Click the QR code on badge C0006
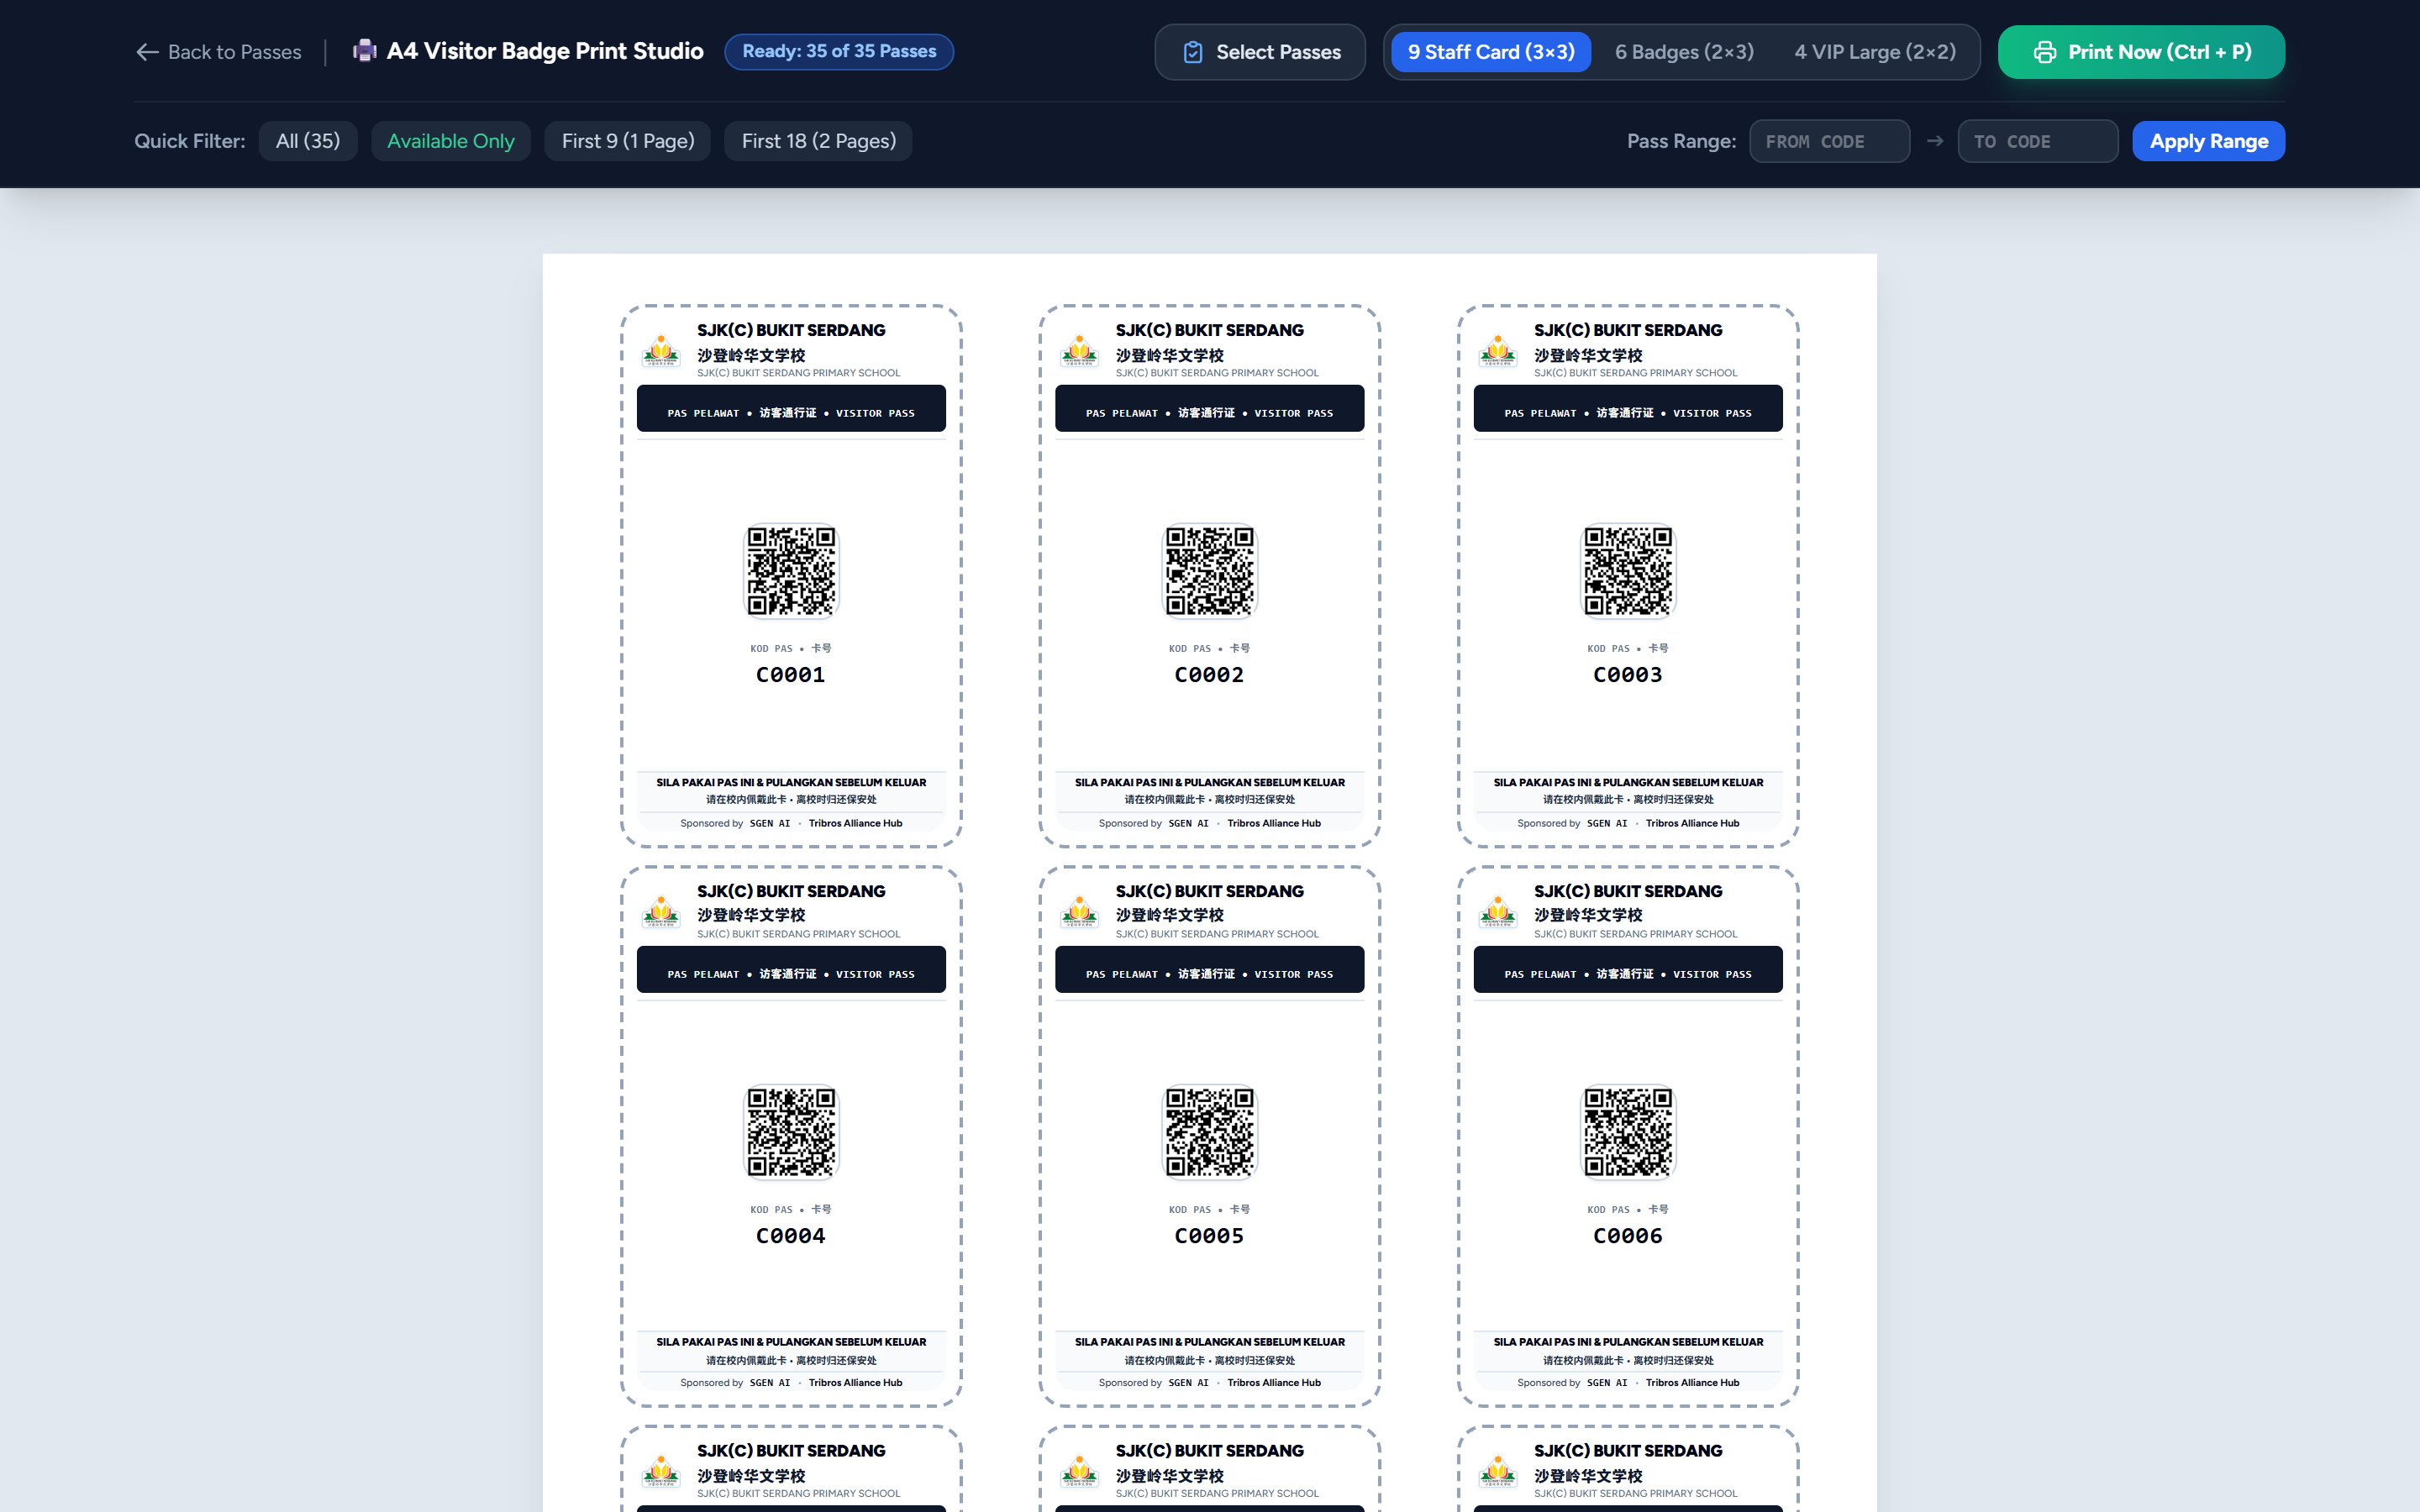 click(x=1628, y=1132)
